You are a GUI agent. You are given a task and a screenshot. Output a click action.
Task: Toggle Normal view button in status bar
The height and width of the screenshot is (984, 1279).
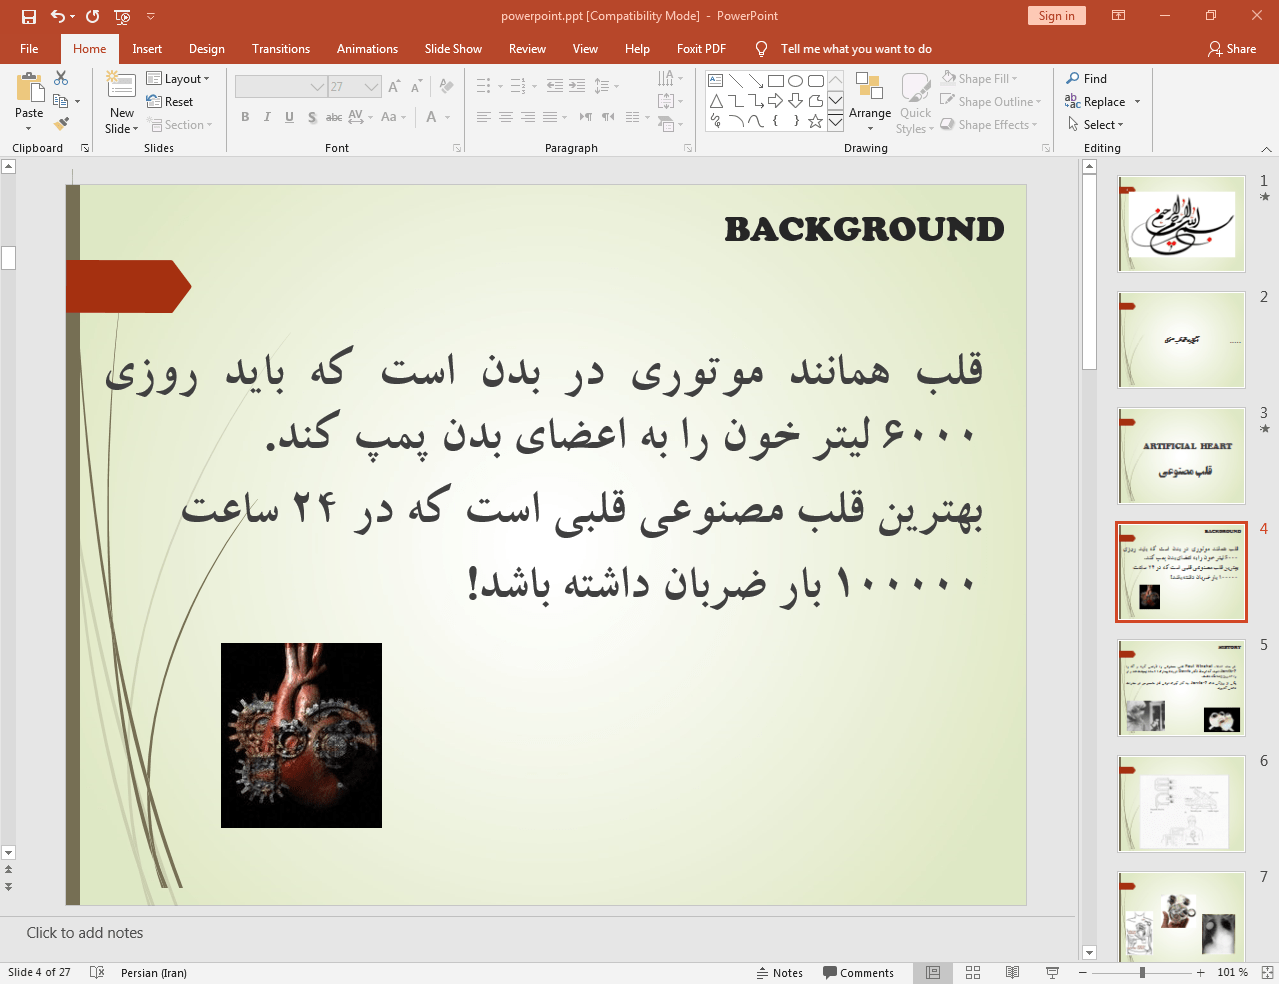(x=932, y=973)
